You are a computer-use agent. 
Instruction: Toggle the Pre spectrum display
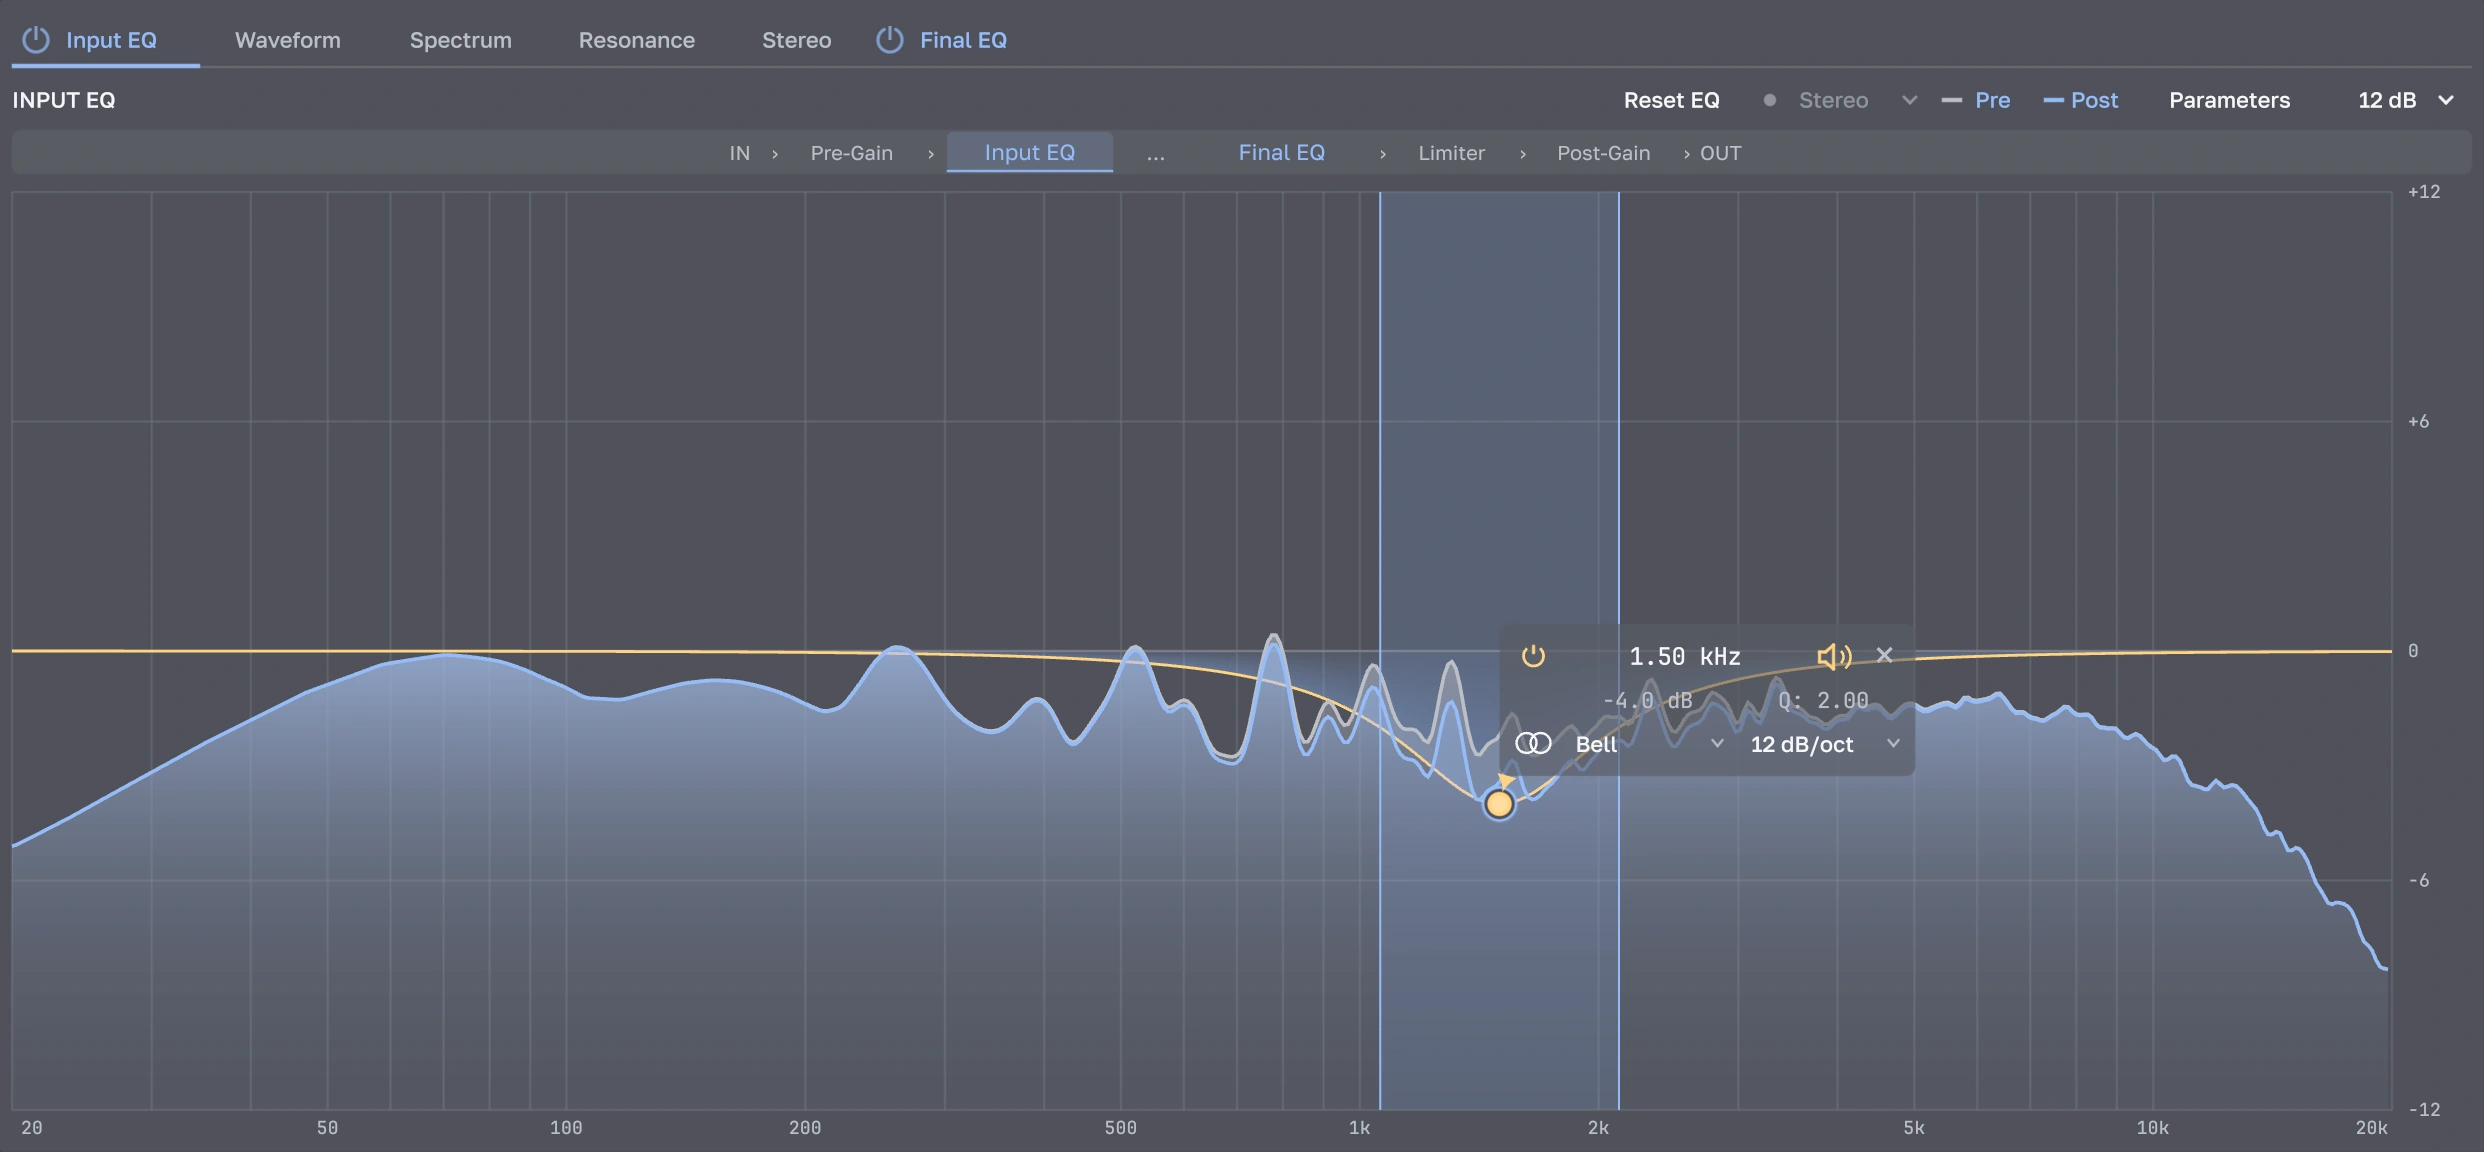point(1976,100)
